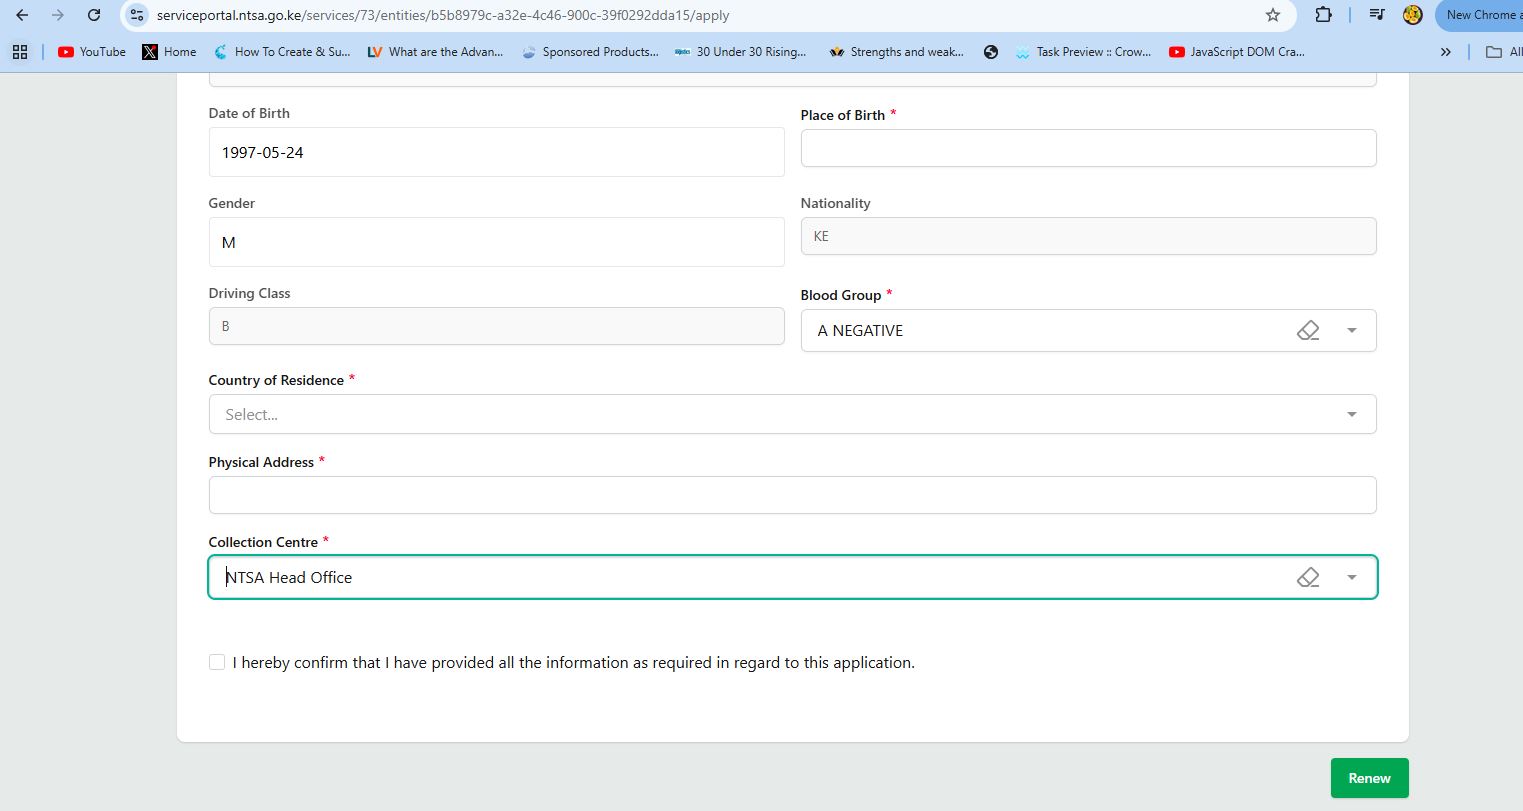Click the browser back arrow
The width and height of the screenshot is (1523, 811).
[22, 15]
